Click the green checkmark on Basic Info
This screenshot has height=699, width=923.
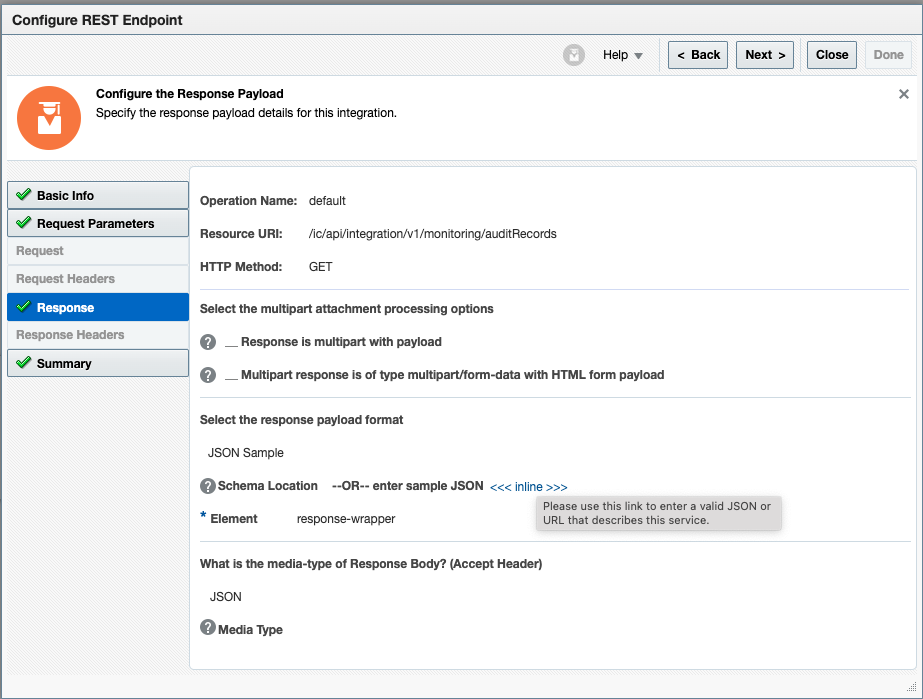(22, 195)
